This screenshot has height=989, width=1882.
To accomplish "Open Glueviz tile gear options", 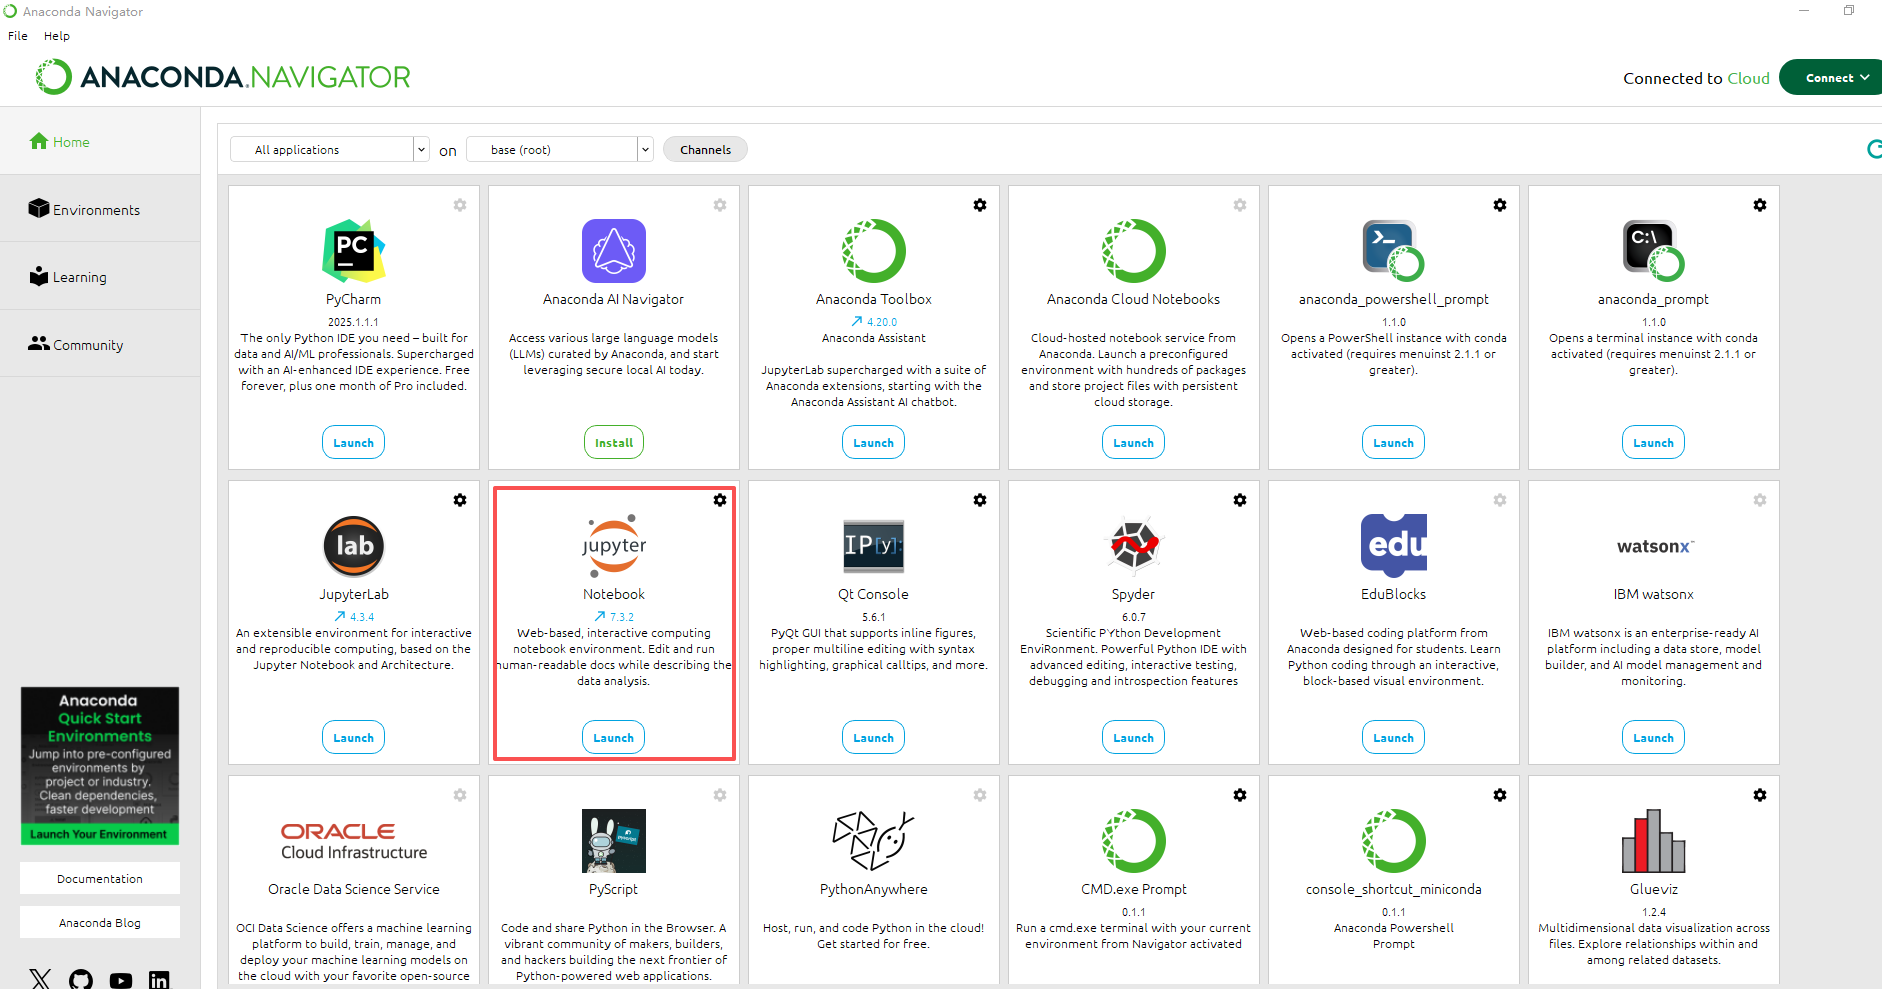I will 1760,795.
